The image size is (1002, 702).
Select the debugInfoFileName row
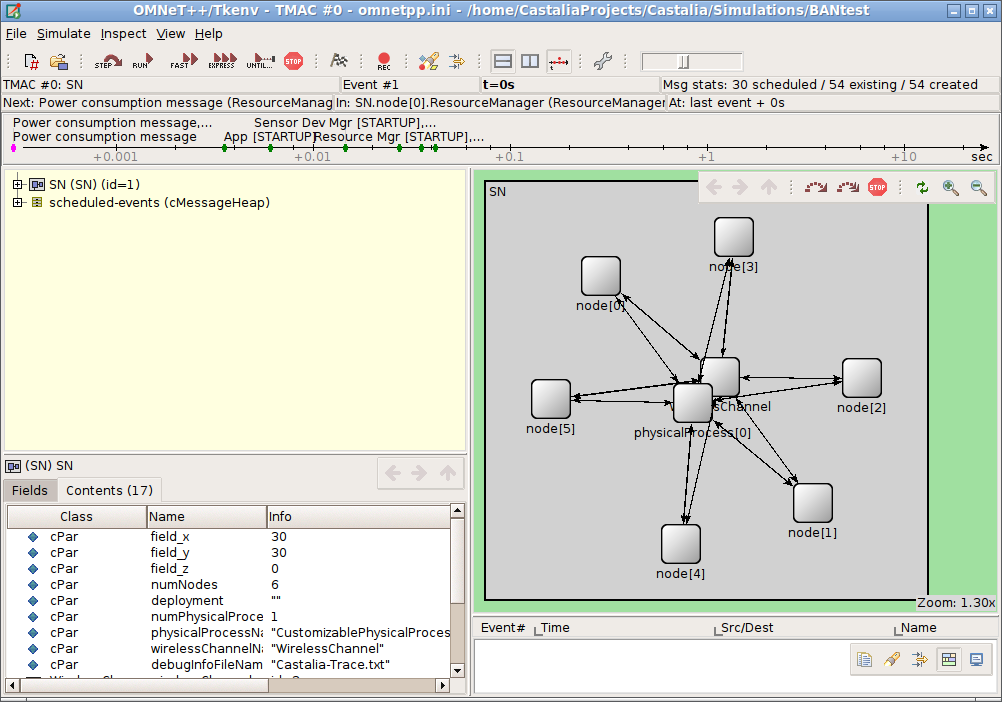click(x=228, y=664)
